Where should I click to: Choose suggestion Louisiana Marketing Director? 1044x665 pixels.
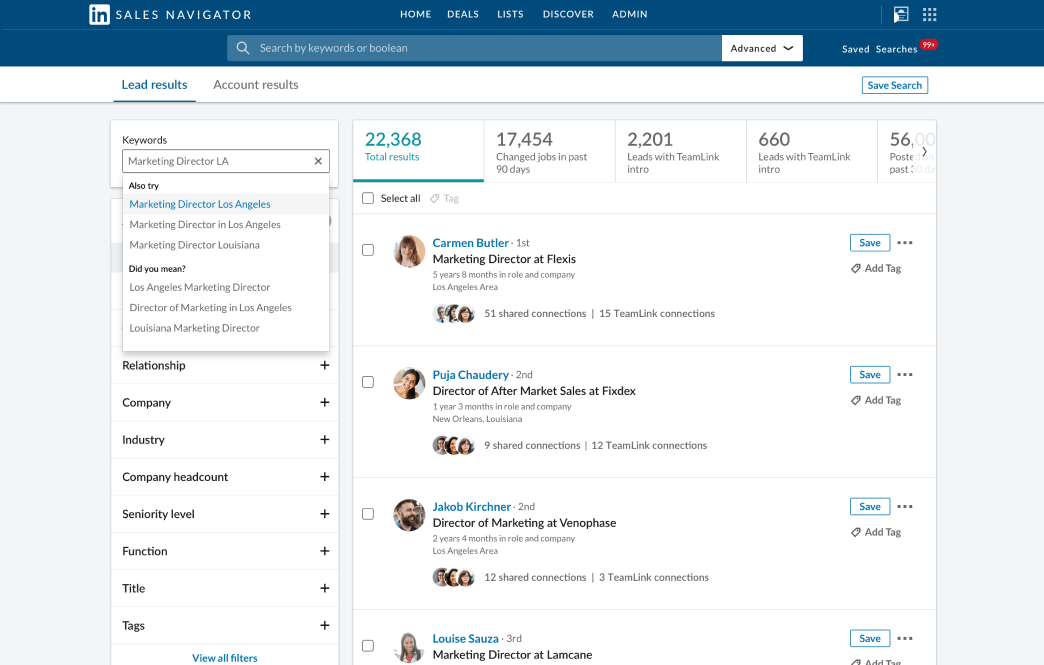point(226,328)
